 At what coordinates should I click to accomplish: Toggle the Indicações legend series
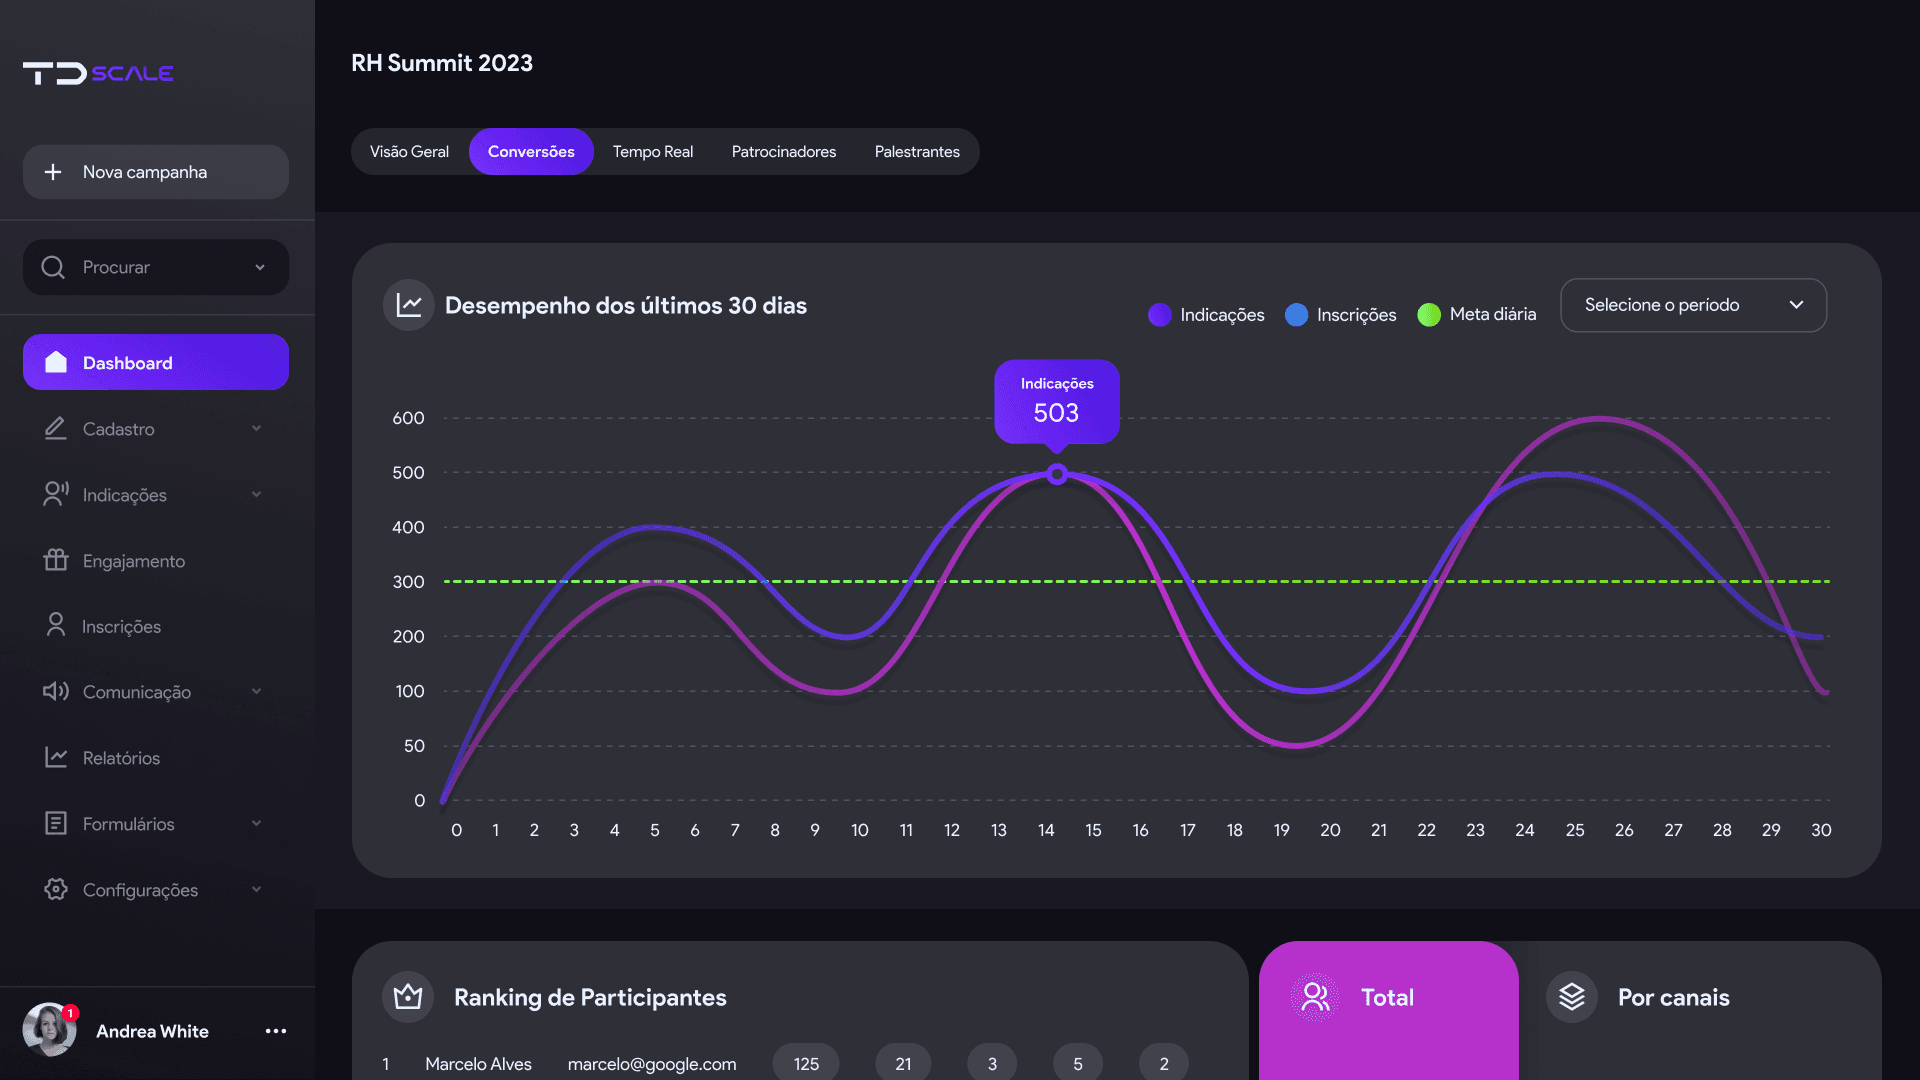tap(1206, 315)
